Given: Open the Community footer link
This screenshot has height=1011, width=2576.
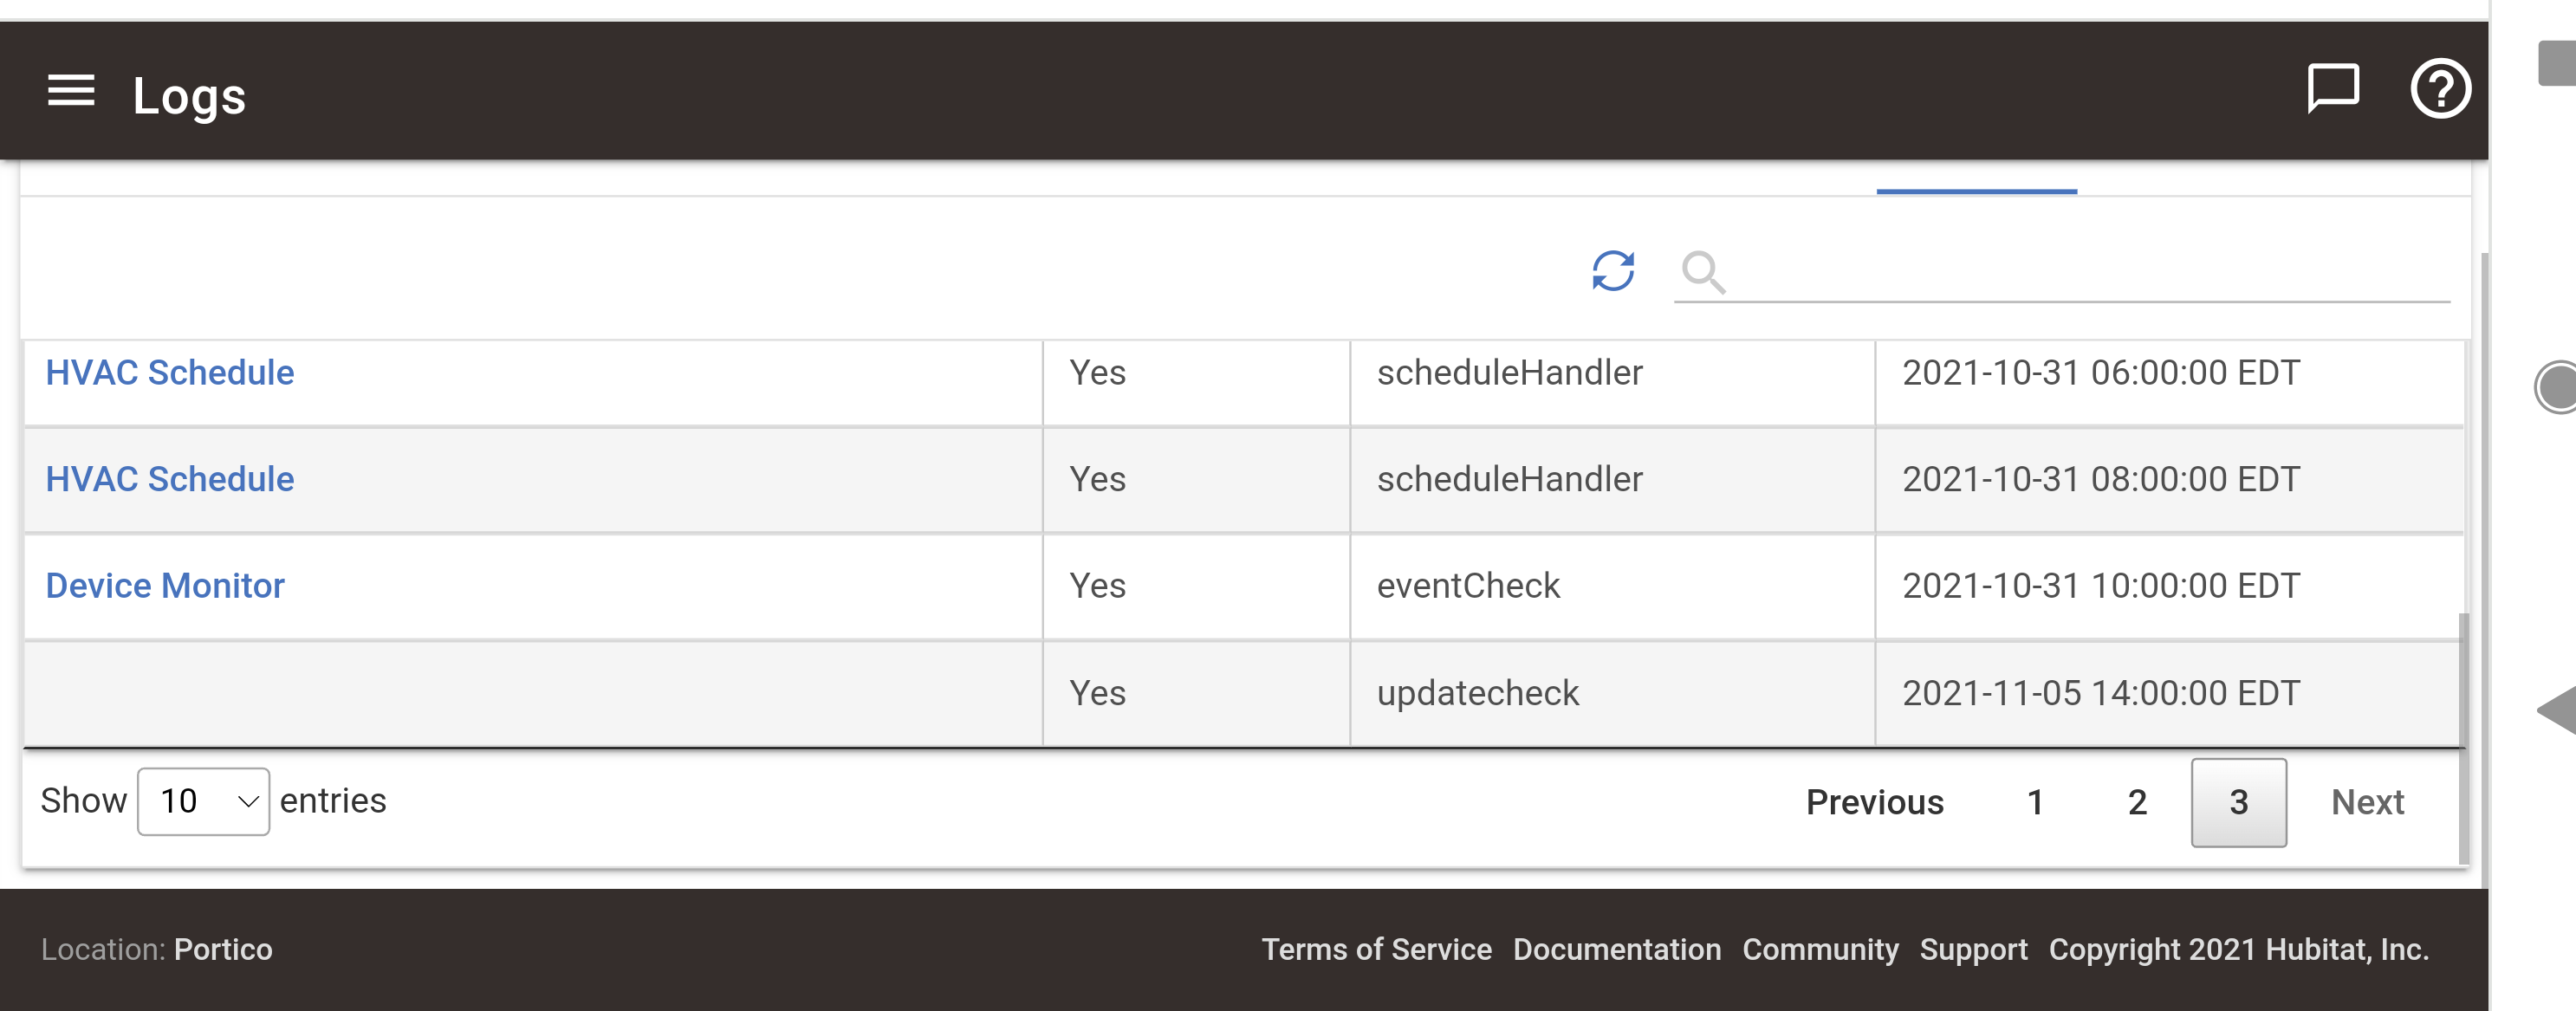Looking at the screenshot, I should (1820, 949).
